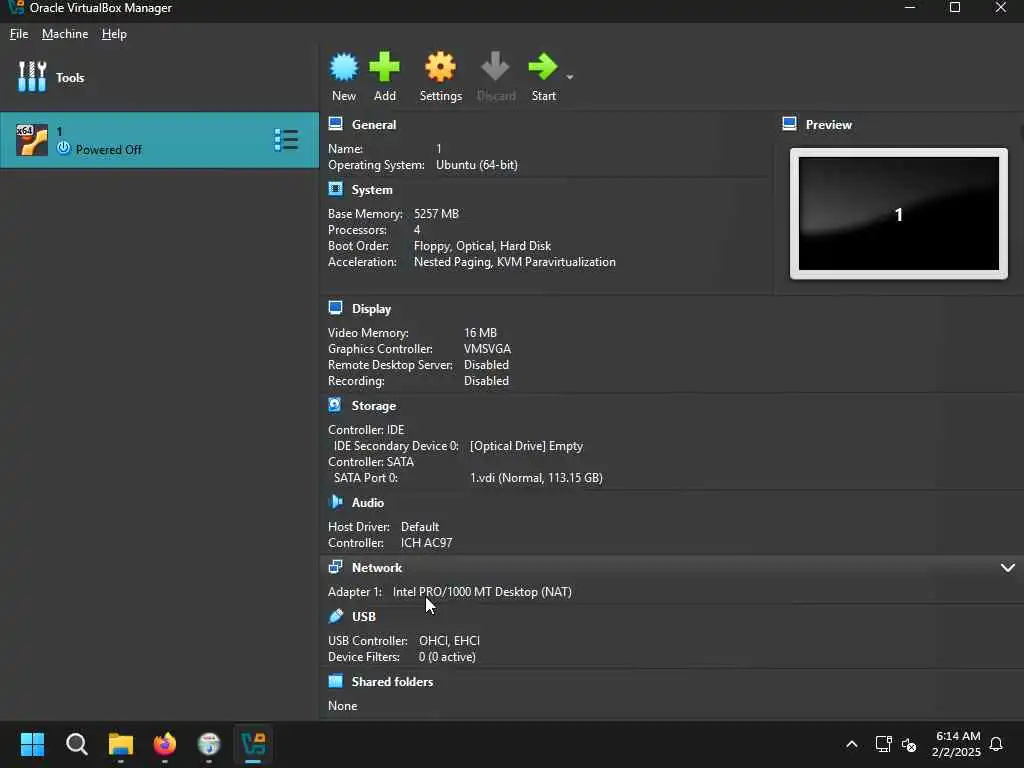Click the USB section plug icon
Screen dimensions: 1024x768
tap(336, 616)
